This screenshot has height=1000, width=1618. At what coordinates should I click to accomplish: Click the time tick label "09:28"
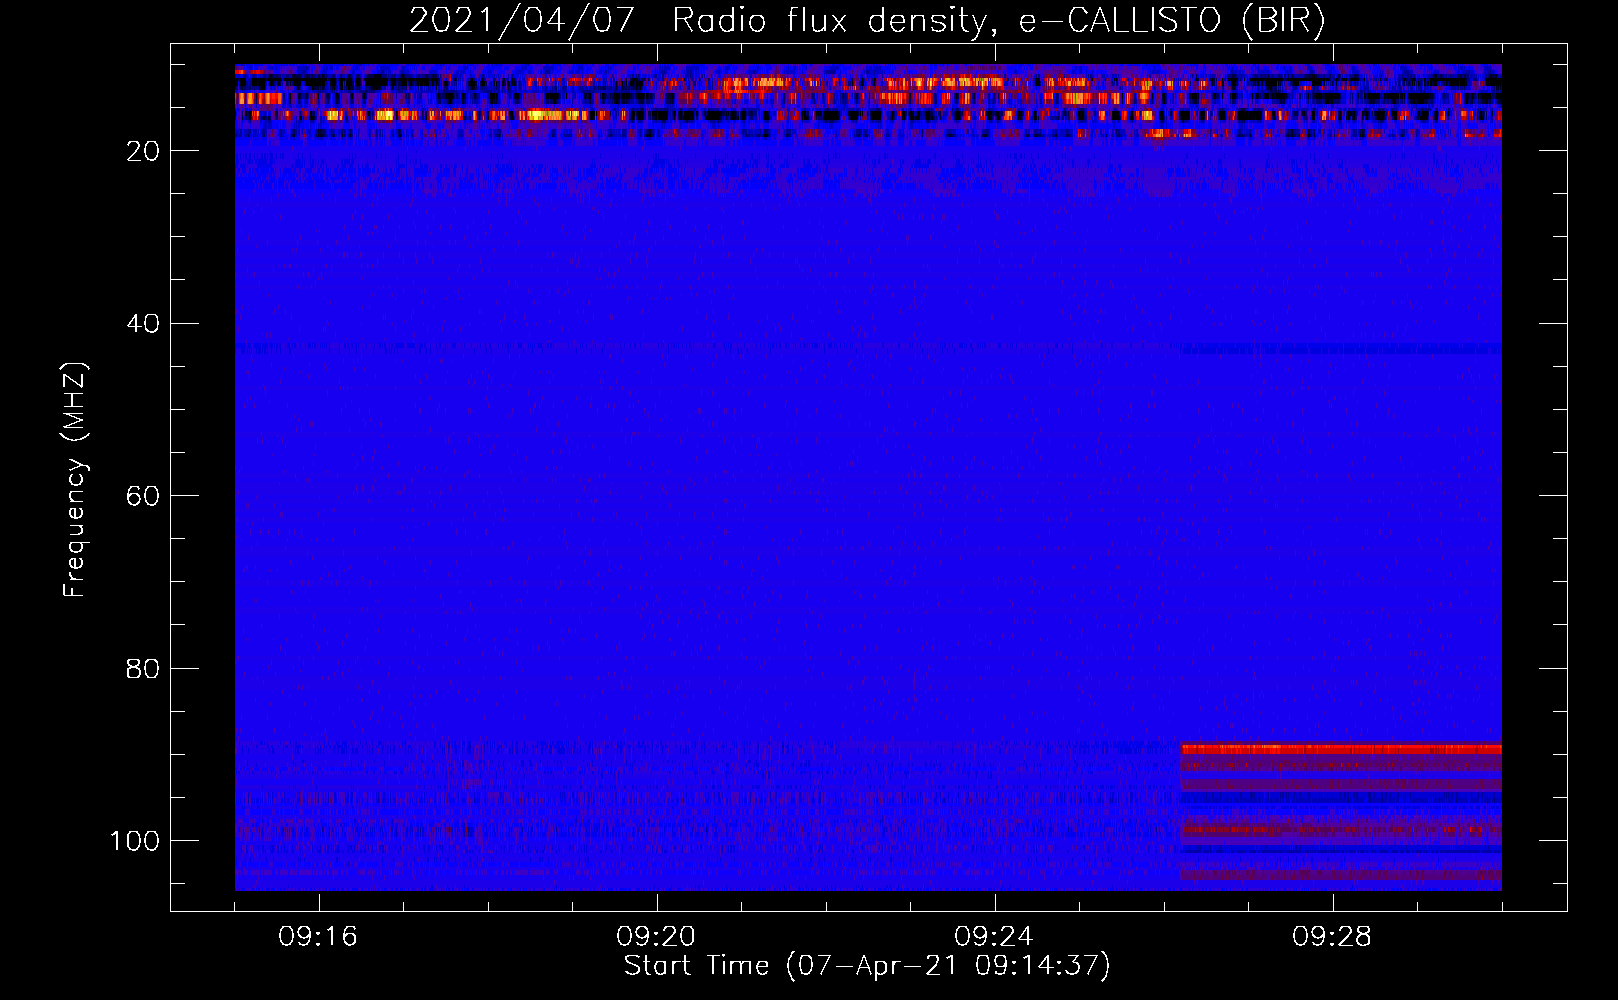click(1332, 937)
